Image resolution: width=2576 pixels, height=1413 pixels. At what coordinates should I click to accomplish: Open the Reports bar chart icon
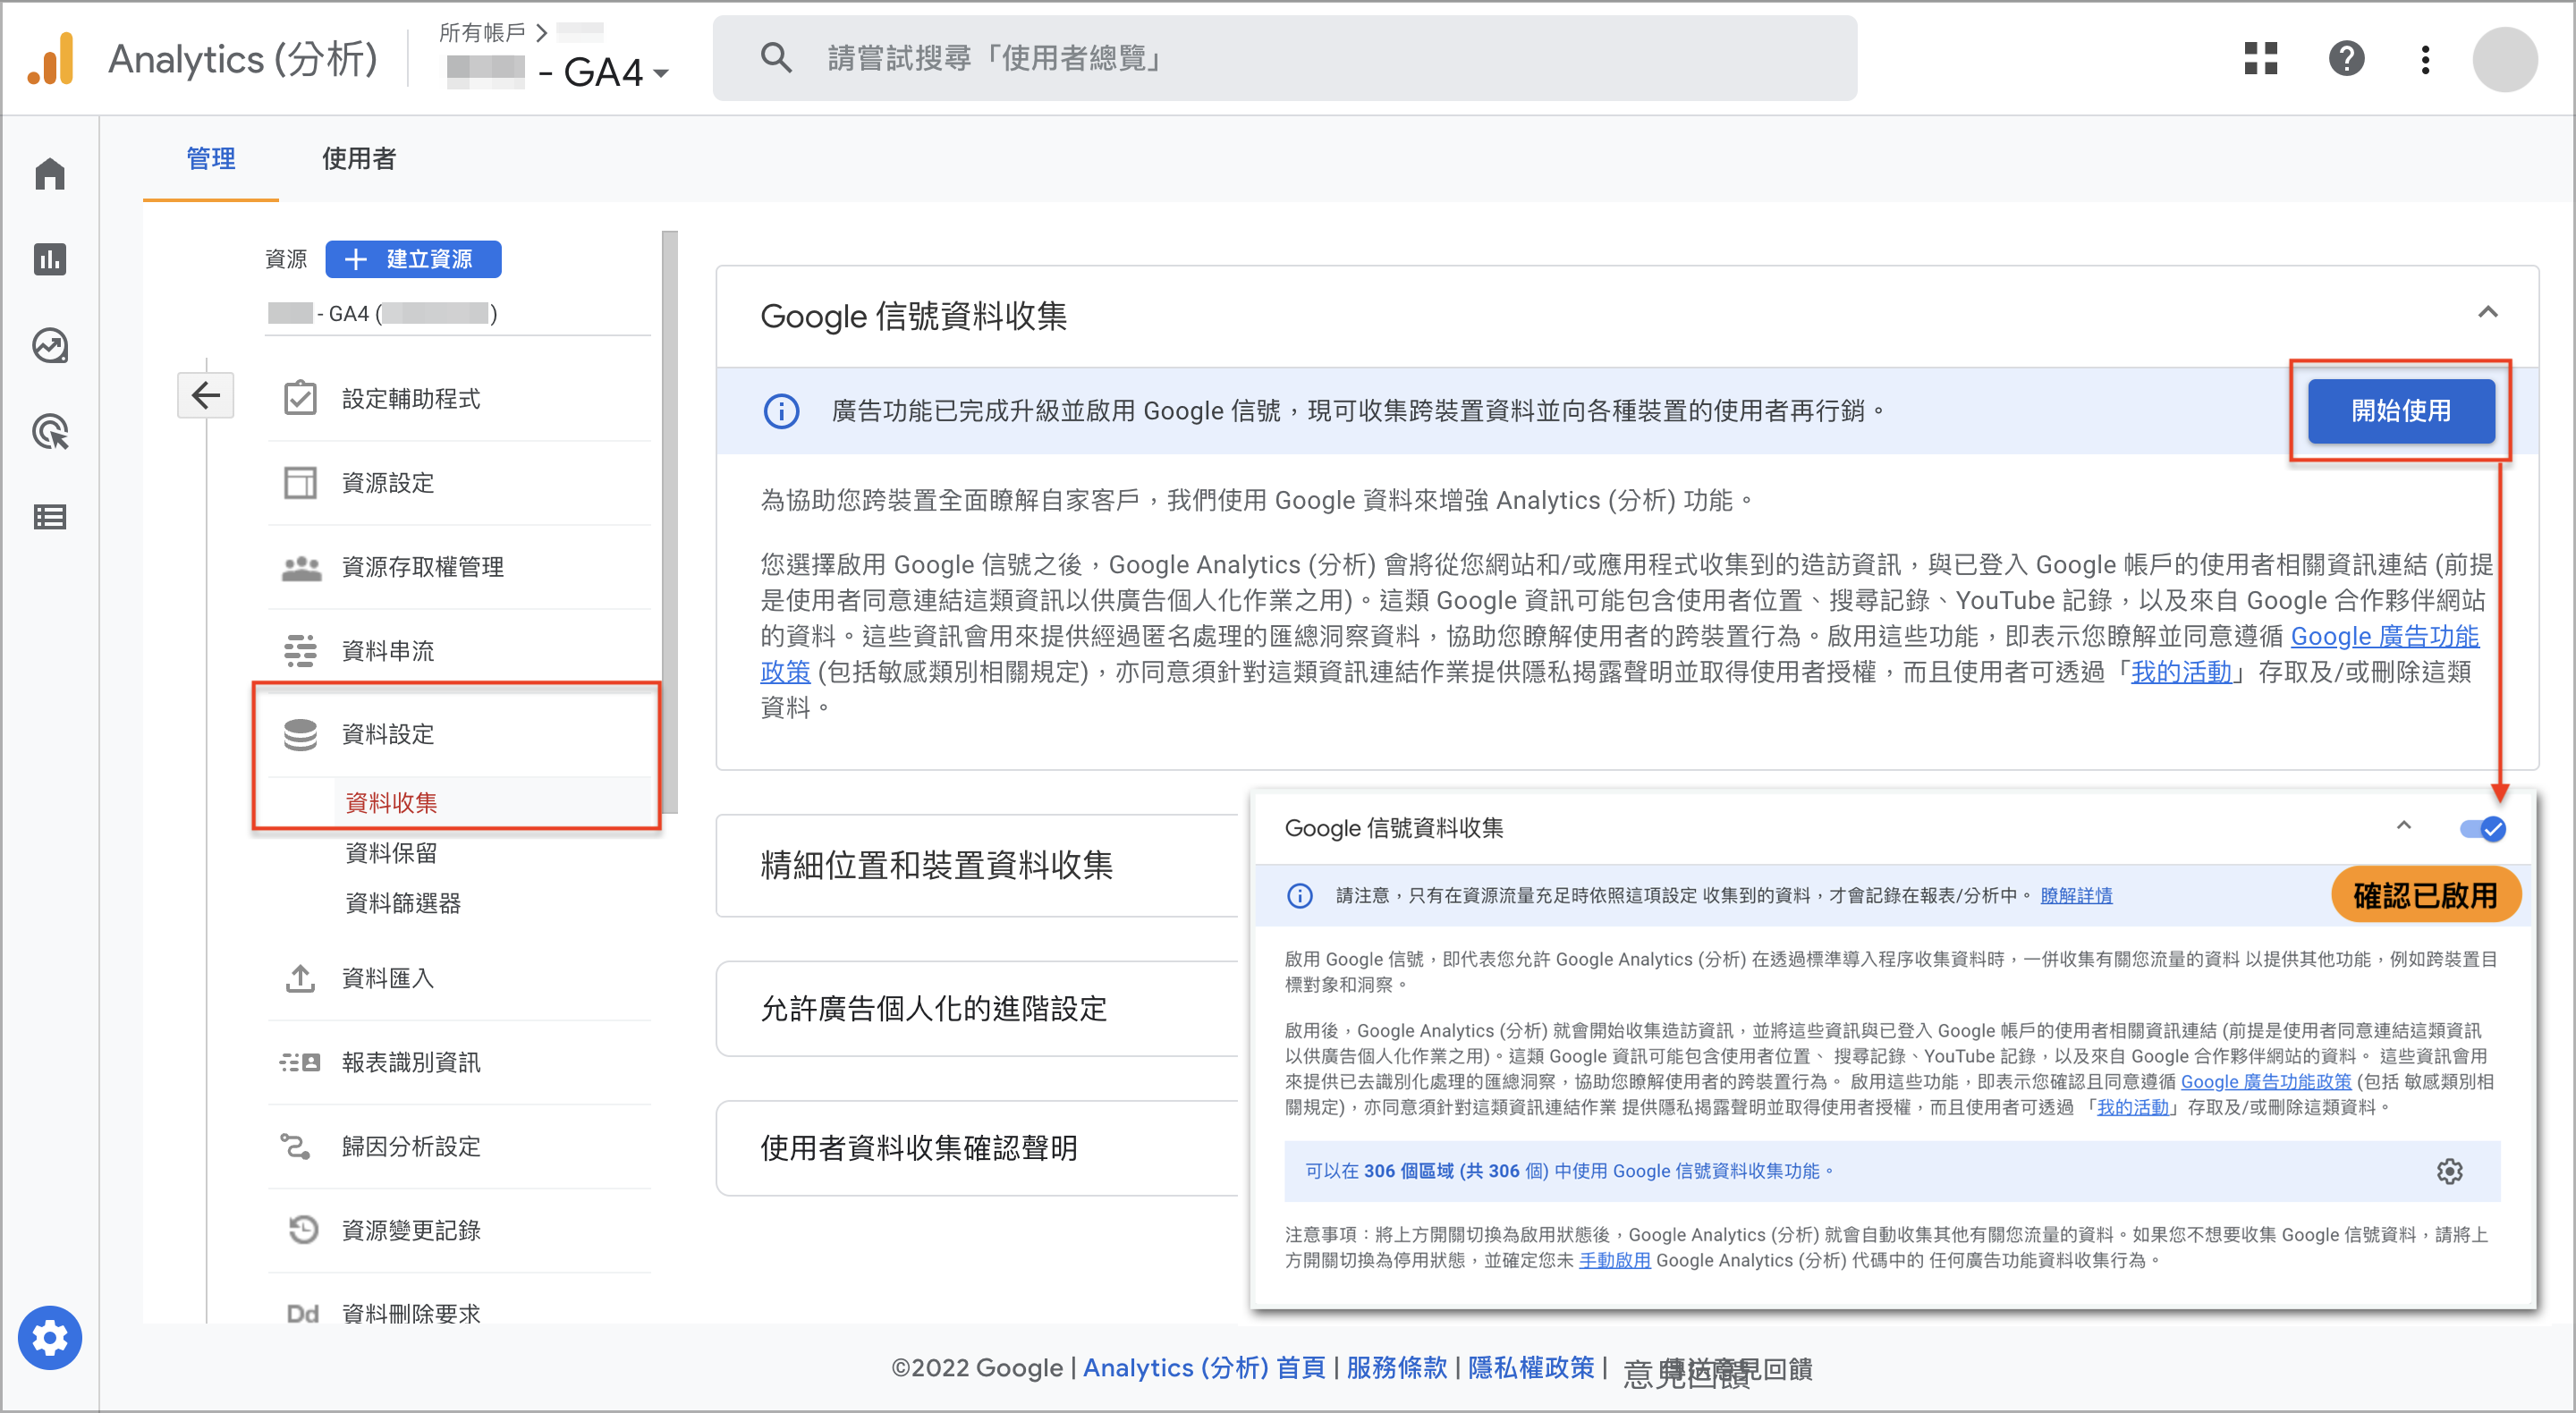click(x=50, y=260)
